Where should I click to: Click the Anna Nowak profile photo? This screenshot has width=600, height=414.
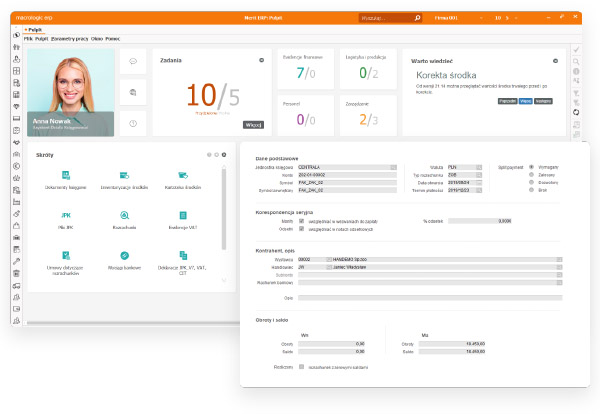coord(70,92)
